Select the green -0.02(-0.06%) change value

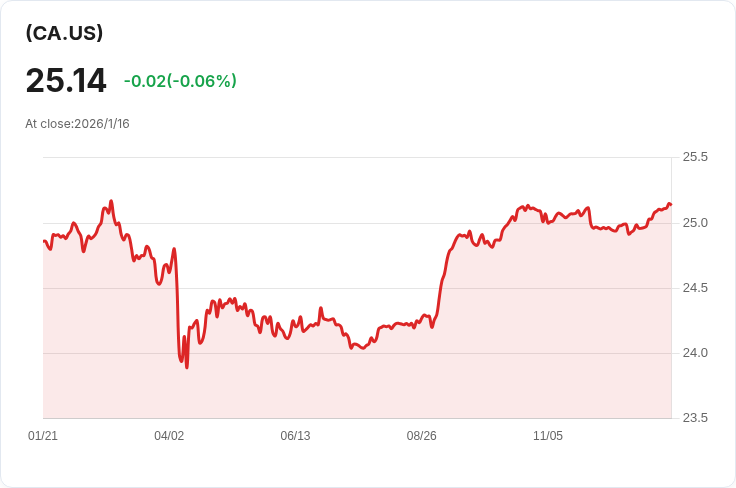click(x=180, y=81)
